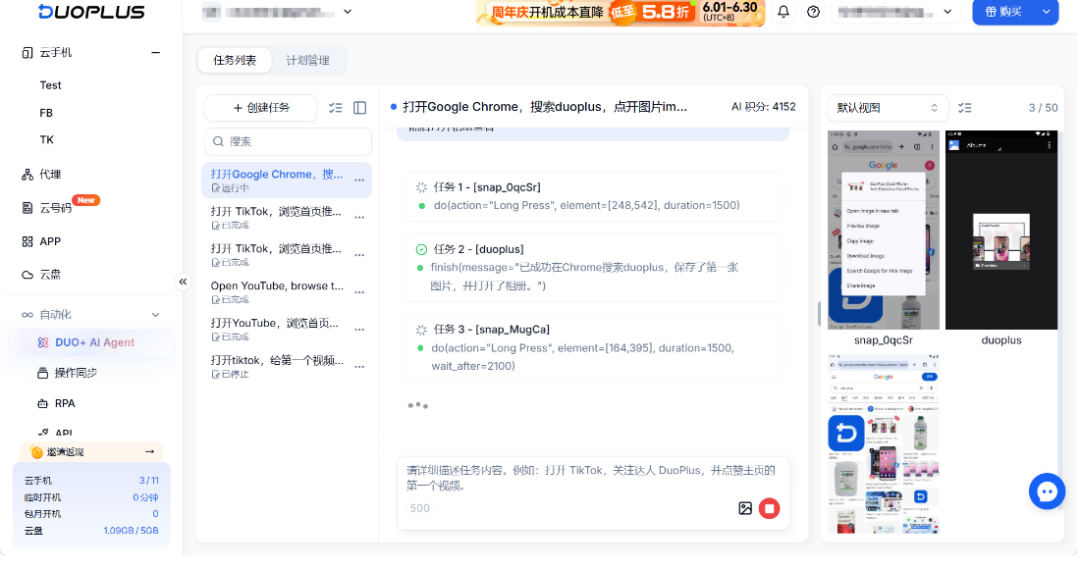The height and width of the screenshot is (569, 1080).
Task: Open the blue chat support bubble
Action: pos(1047,491)
